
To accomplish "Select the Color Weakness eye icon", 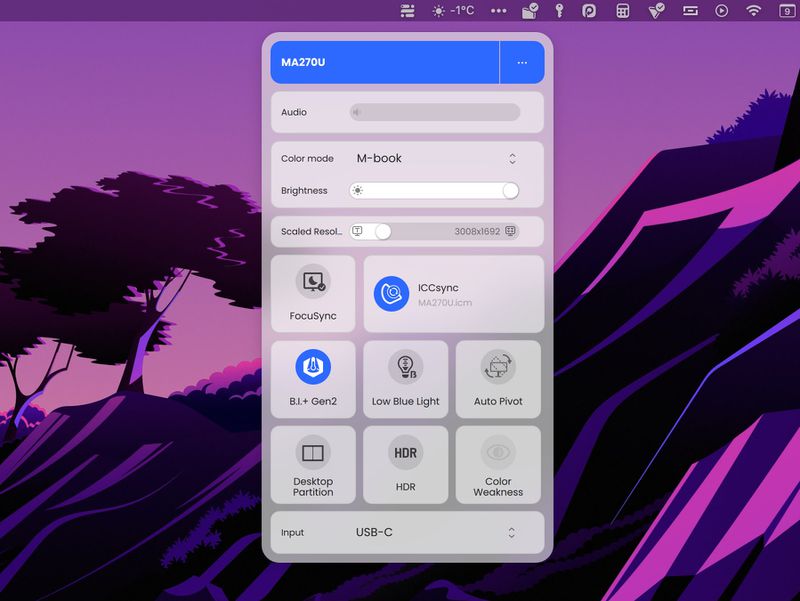I will [x=497, y=453].
